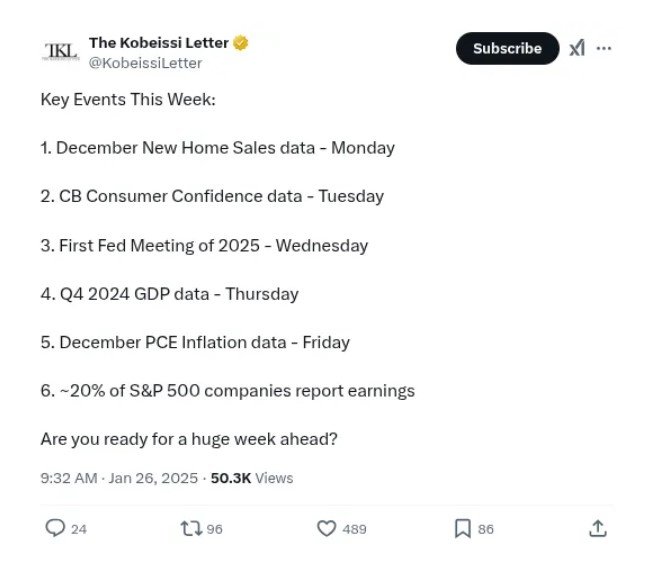Image resolution: width=657 pixels, height=567 pixels.
Task: Click the repost arrows icon
Action: tap(191, 528)
